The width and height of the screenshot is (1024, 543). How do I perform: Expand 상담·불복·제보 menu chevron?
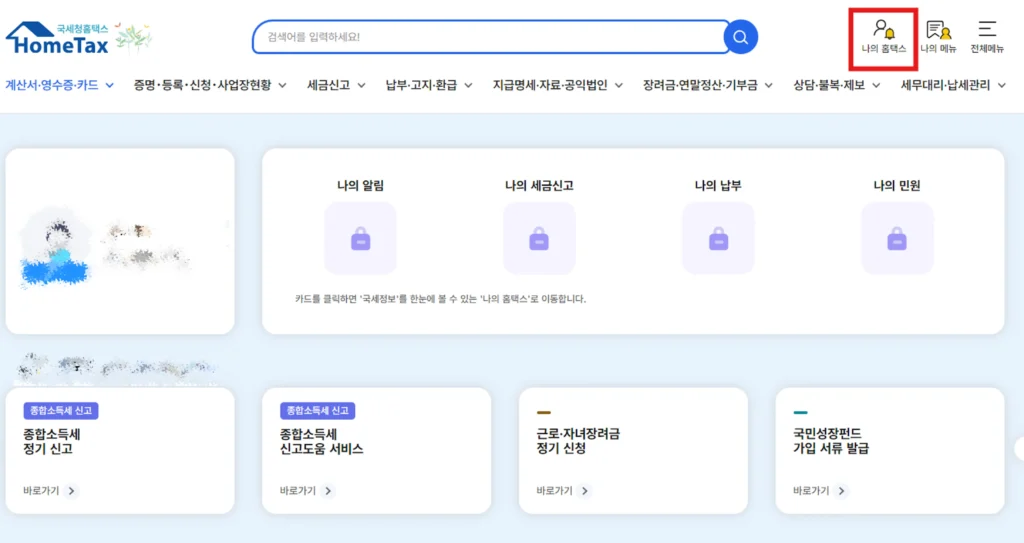[876, 86]
